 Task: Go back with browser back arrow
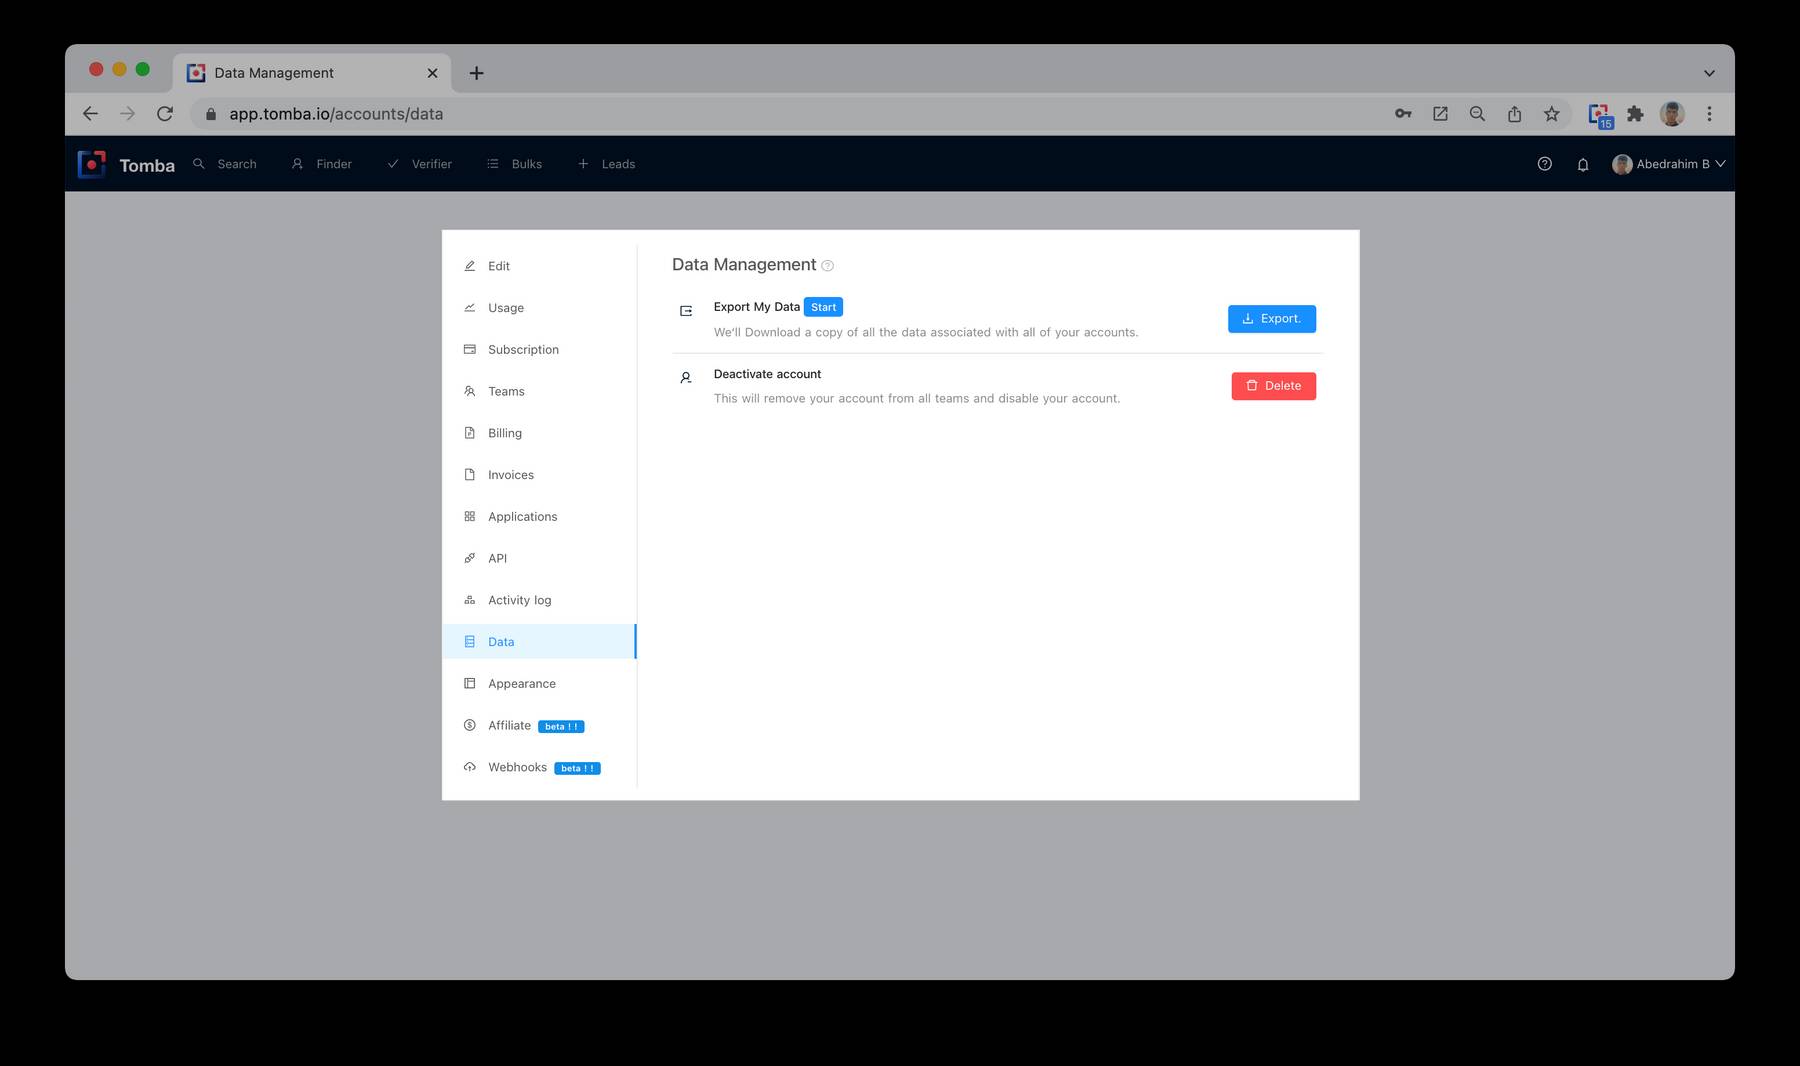(91, 114)
